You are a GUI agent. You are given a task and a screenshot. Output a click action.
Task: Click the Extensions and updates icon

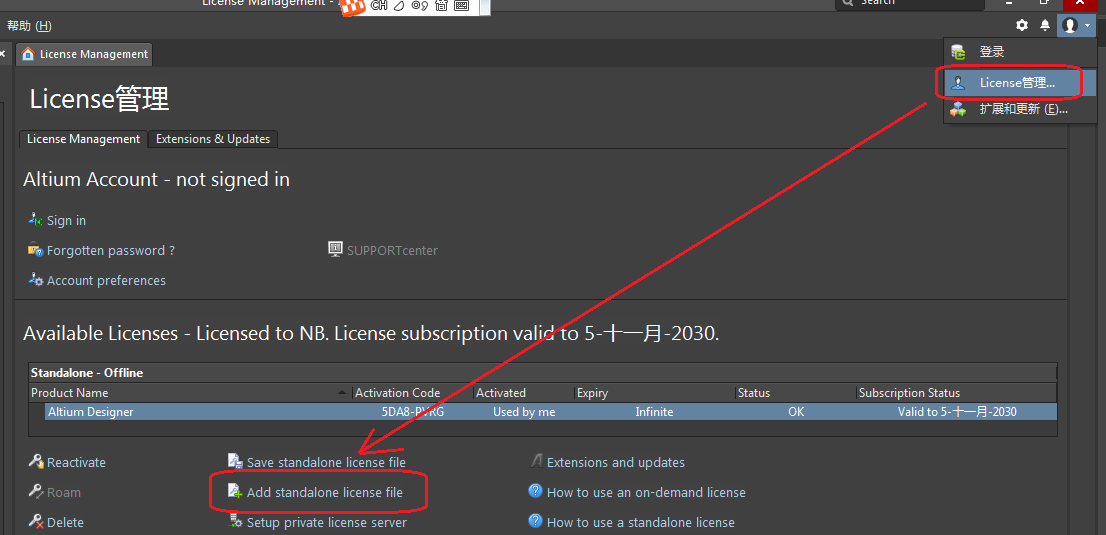[535, 462]
